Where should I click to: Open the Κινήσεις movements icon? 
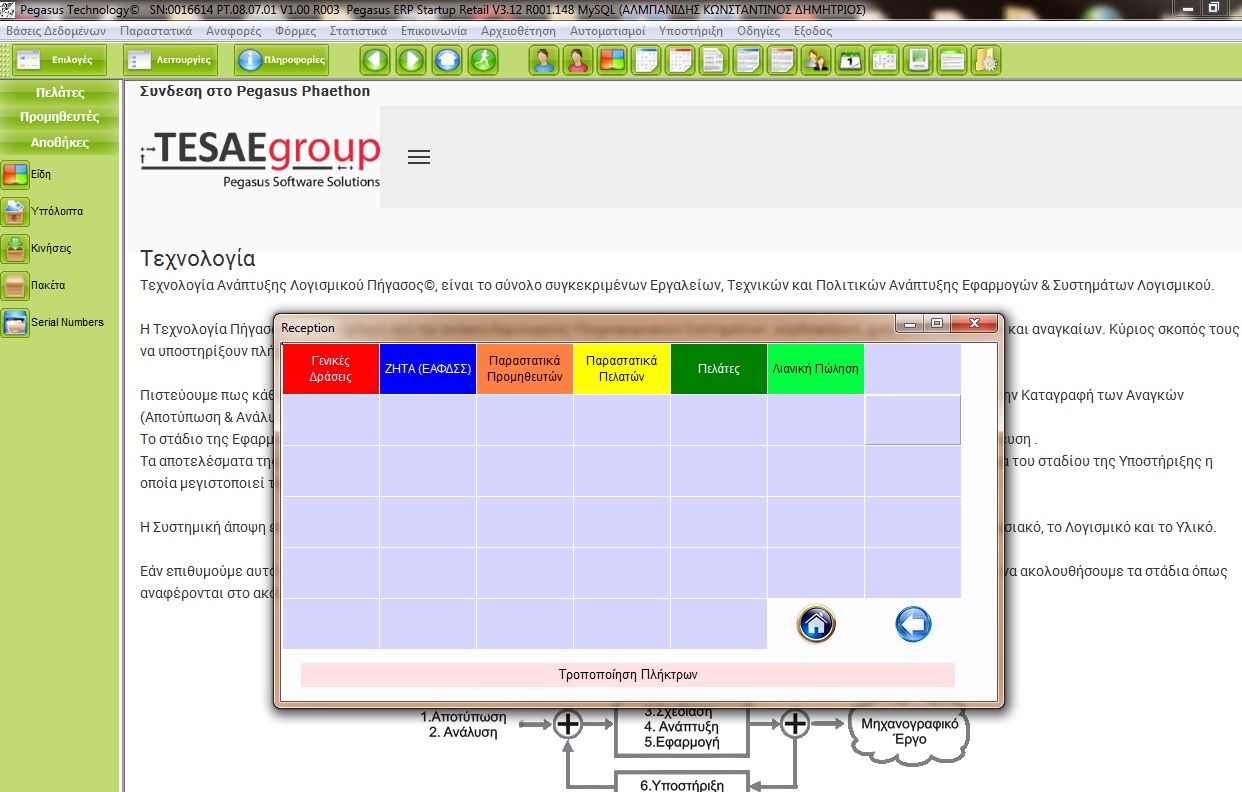(15, 248)
